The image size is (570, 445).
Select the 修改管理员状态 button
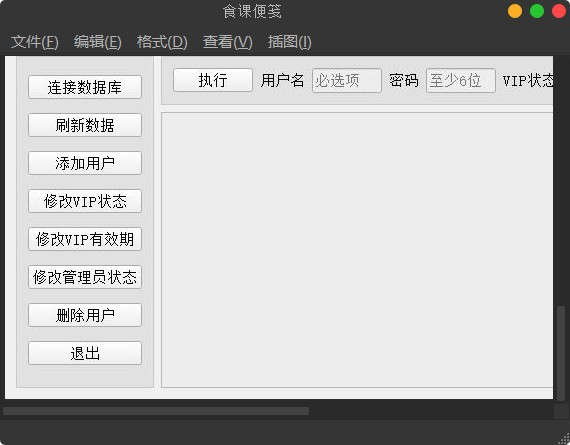pyautogui.click(x=85, y=277)
